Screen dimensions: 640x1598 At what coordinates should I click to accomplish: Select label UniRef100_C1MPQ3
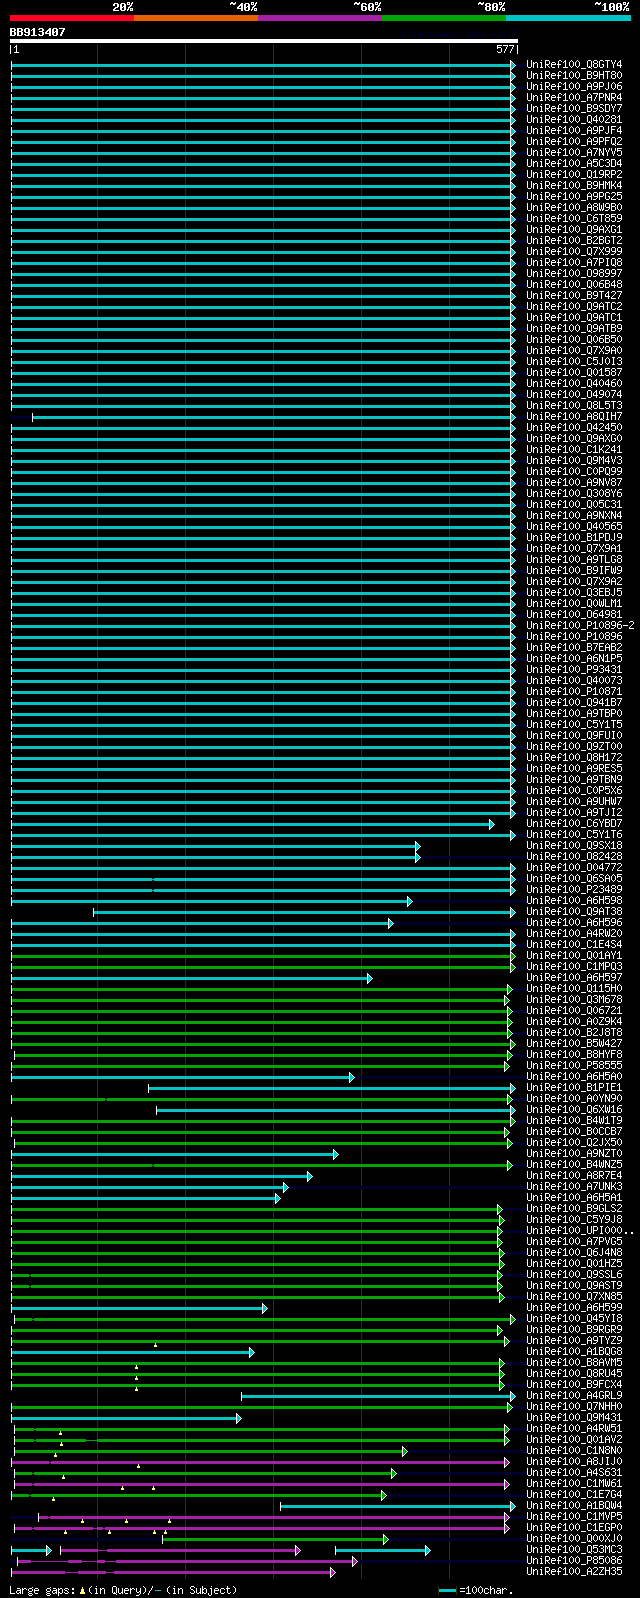[x=574, y=966]
